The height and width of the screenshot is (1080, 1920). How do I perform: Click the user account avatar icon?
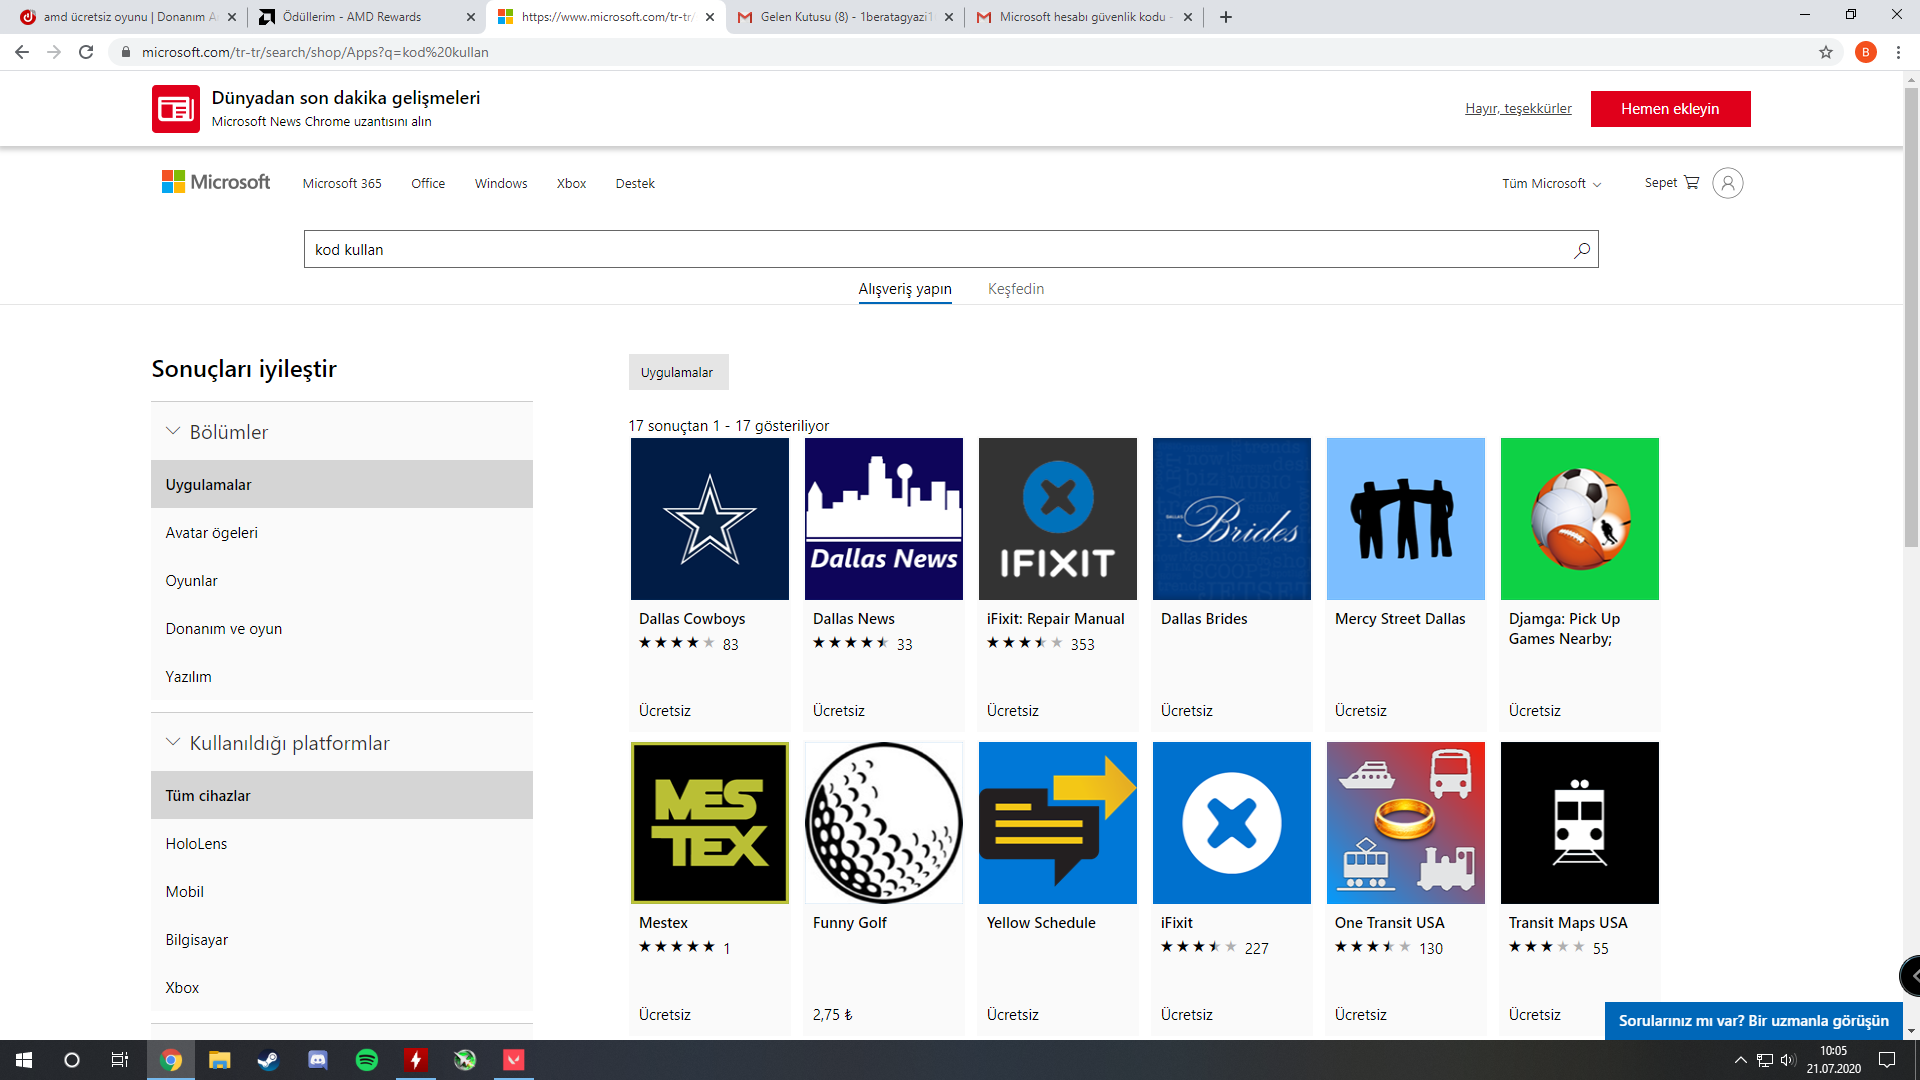pyautogui.click(x=1727, y=183)
